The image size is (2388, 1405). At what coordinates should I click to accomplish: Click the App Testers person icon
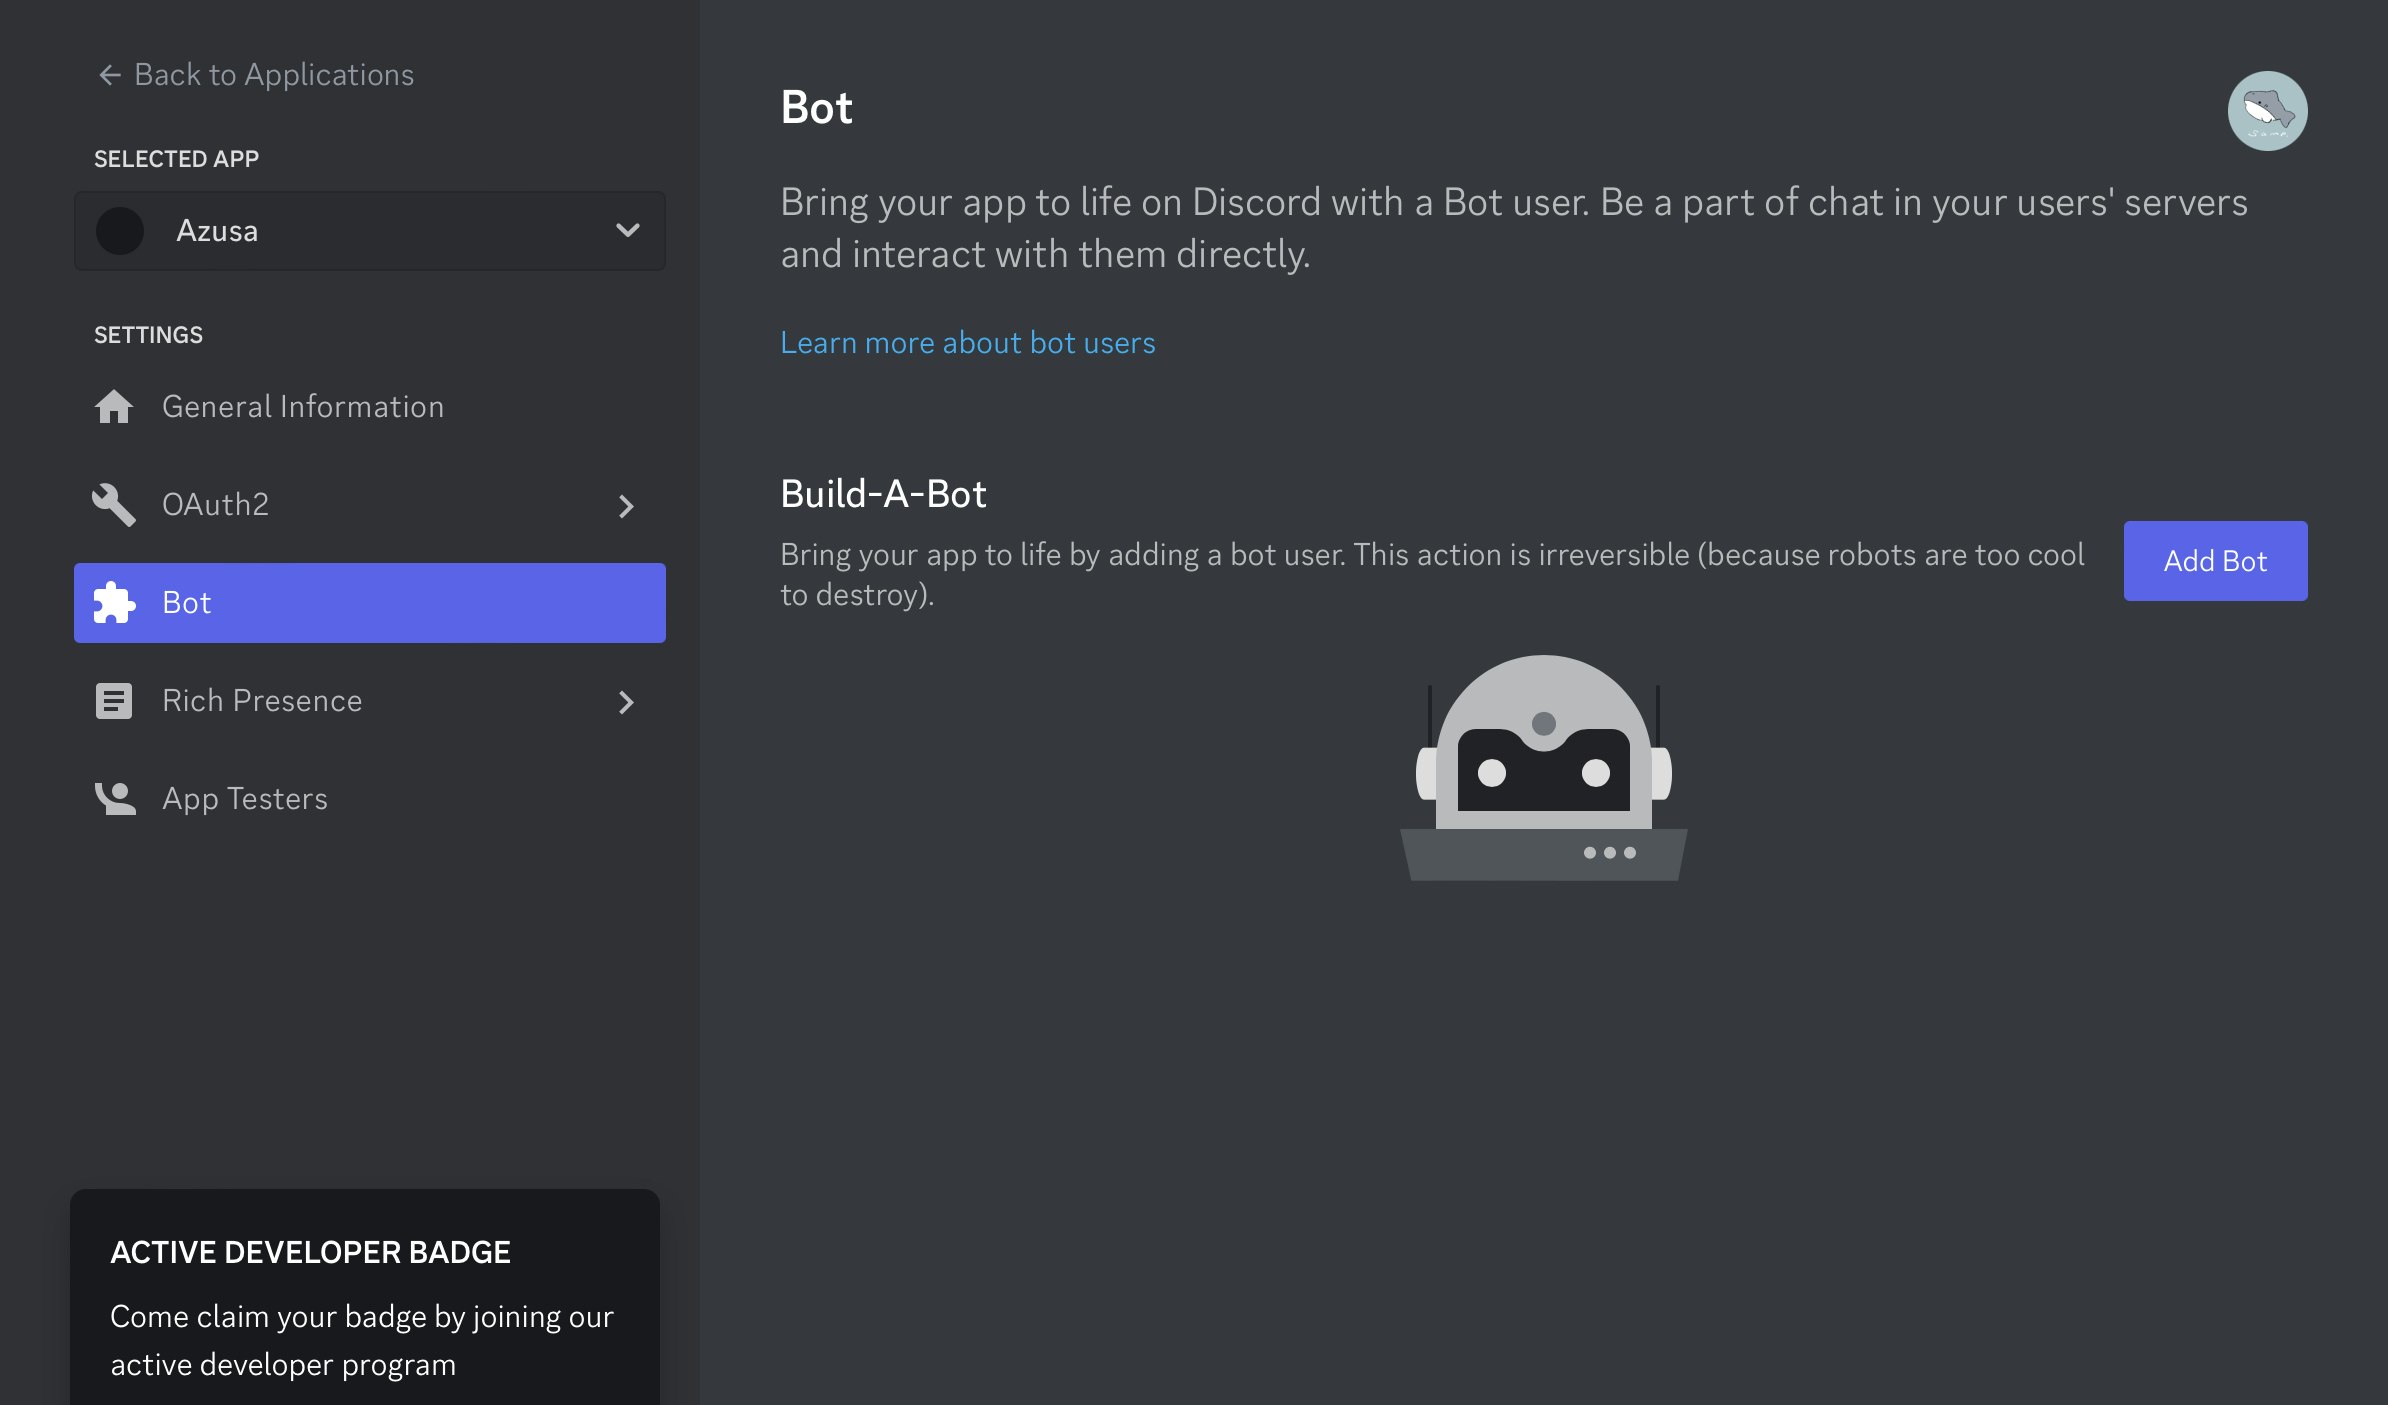tap(114, 799)
